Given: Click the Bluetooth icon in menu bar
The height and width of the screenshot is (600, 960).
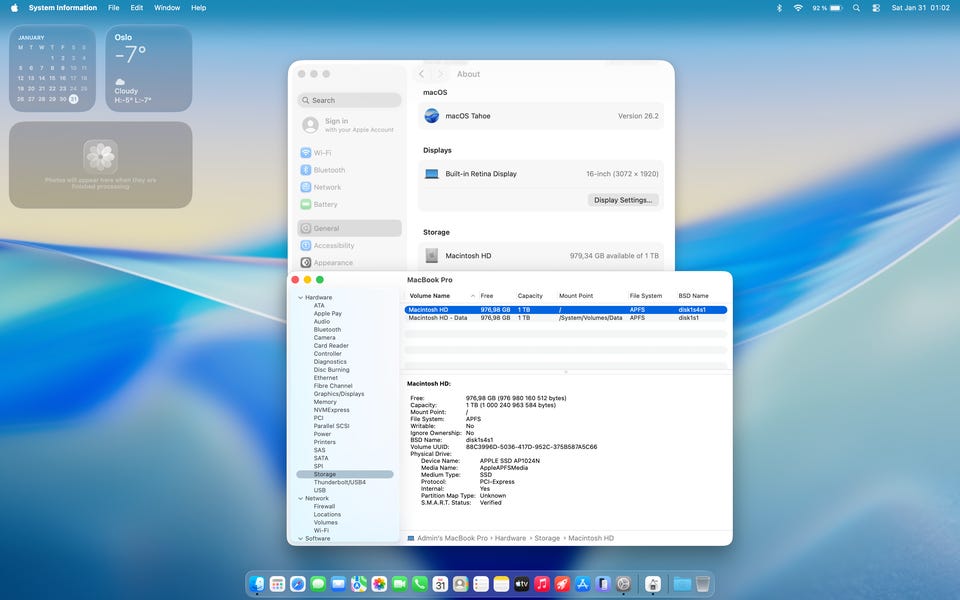Looking at the screenshot, I should pos(779,8).
